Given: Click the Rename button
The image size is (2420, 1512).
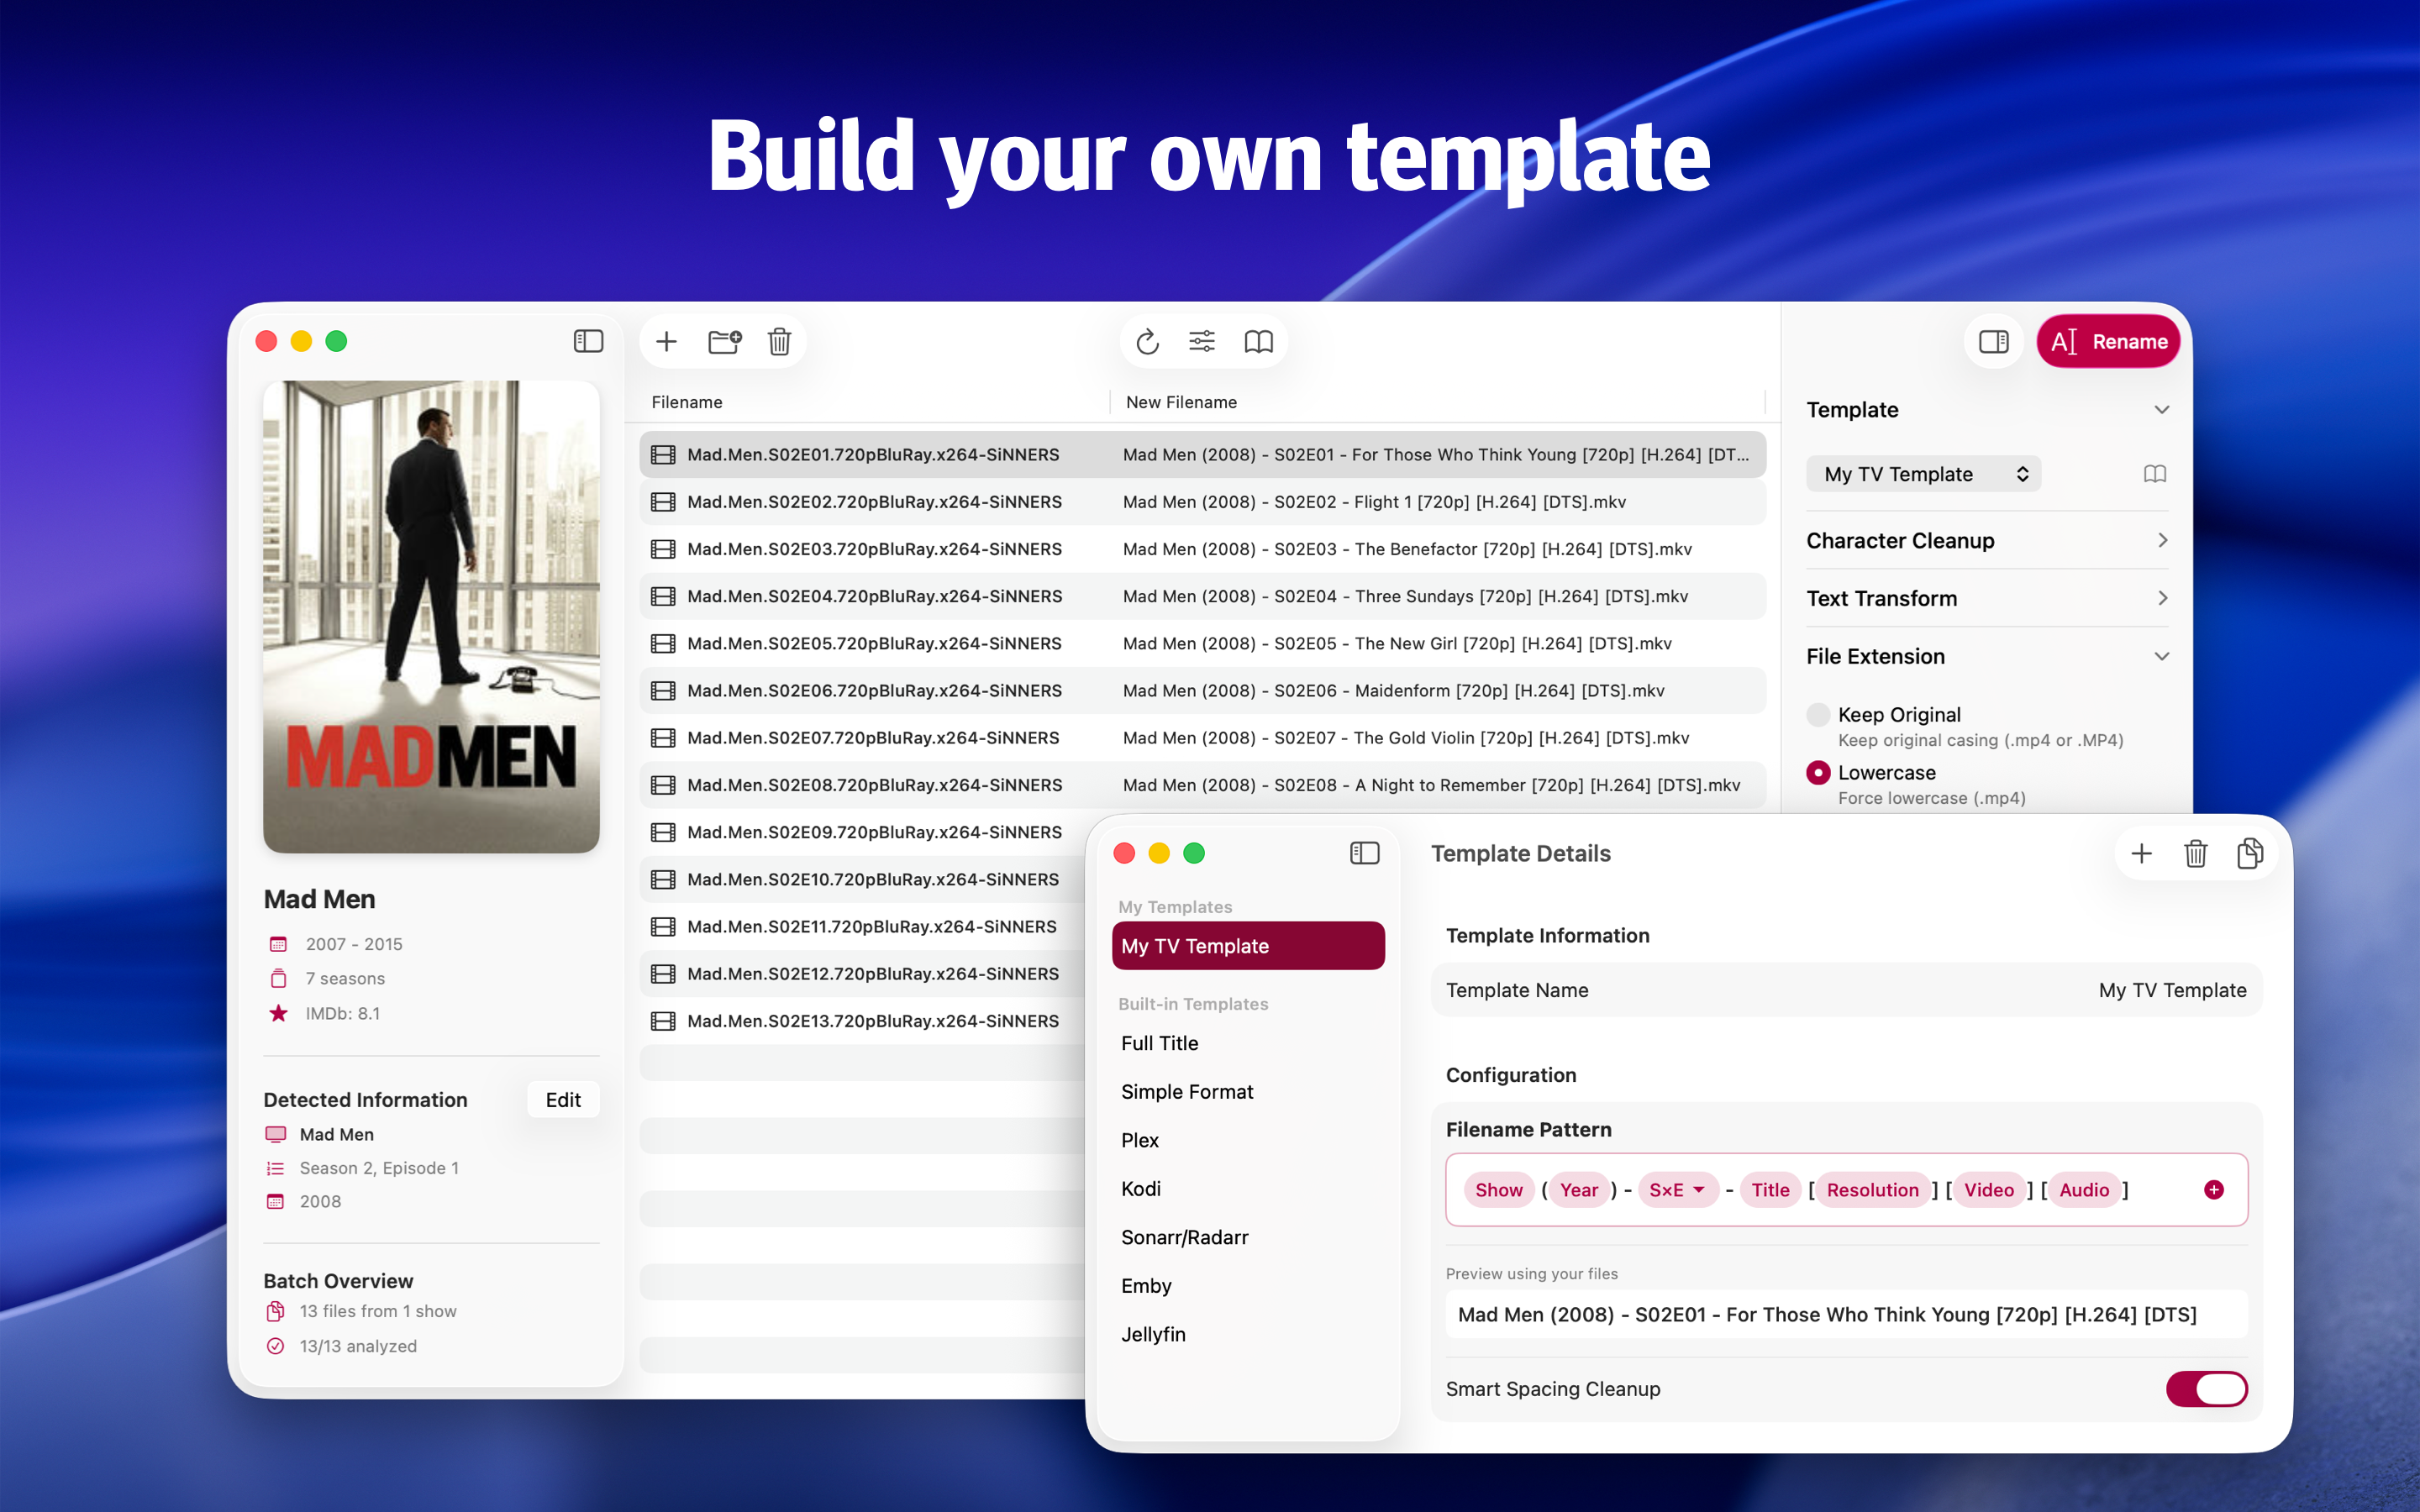Looking at the screenshot, I should [x=2108, y=342].
